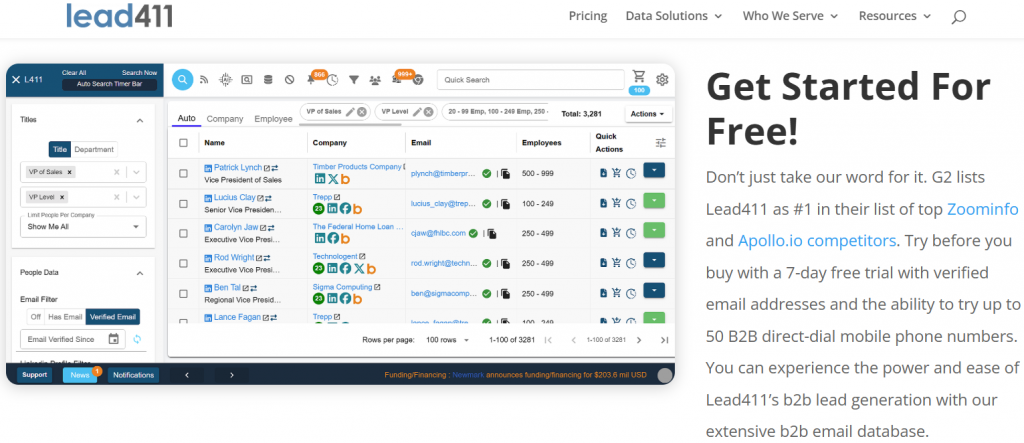Open the Actions dropdown
Screen dimensions: 1024x443
point(648,114)
